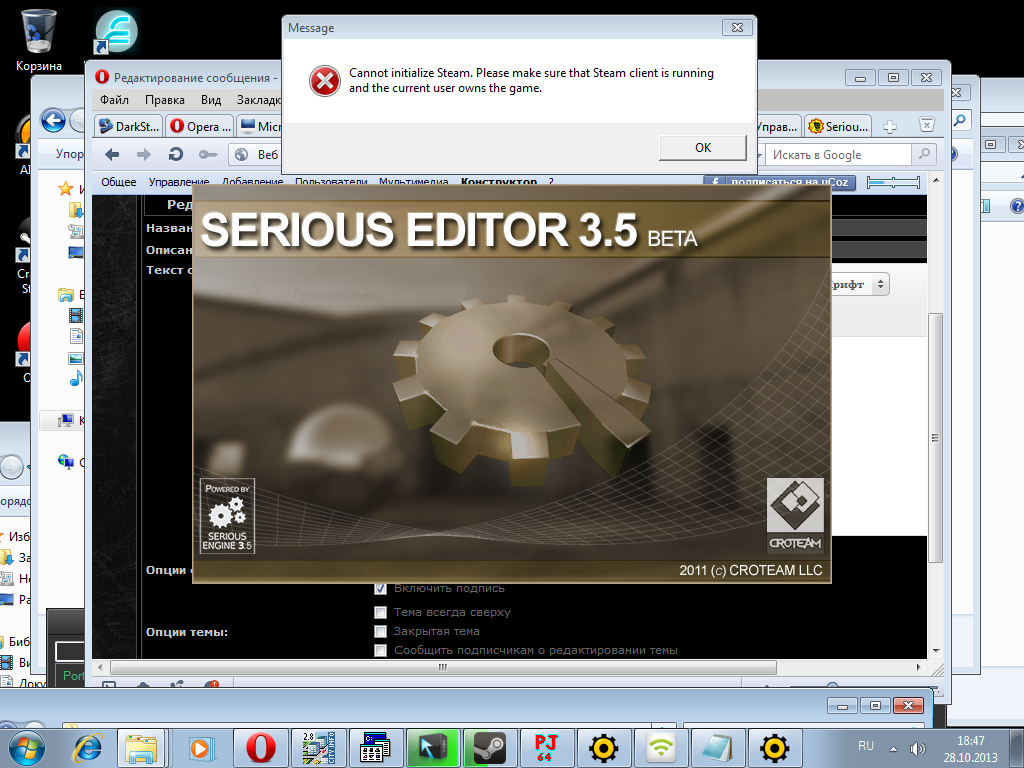Adjust the slider next to uCoz button
This screenshot has width=1024, height=768.
[893, 183]
